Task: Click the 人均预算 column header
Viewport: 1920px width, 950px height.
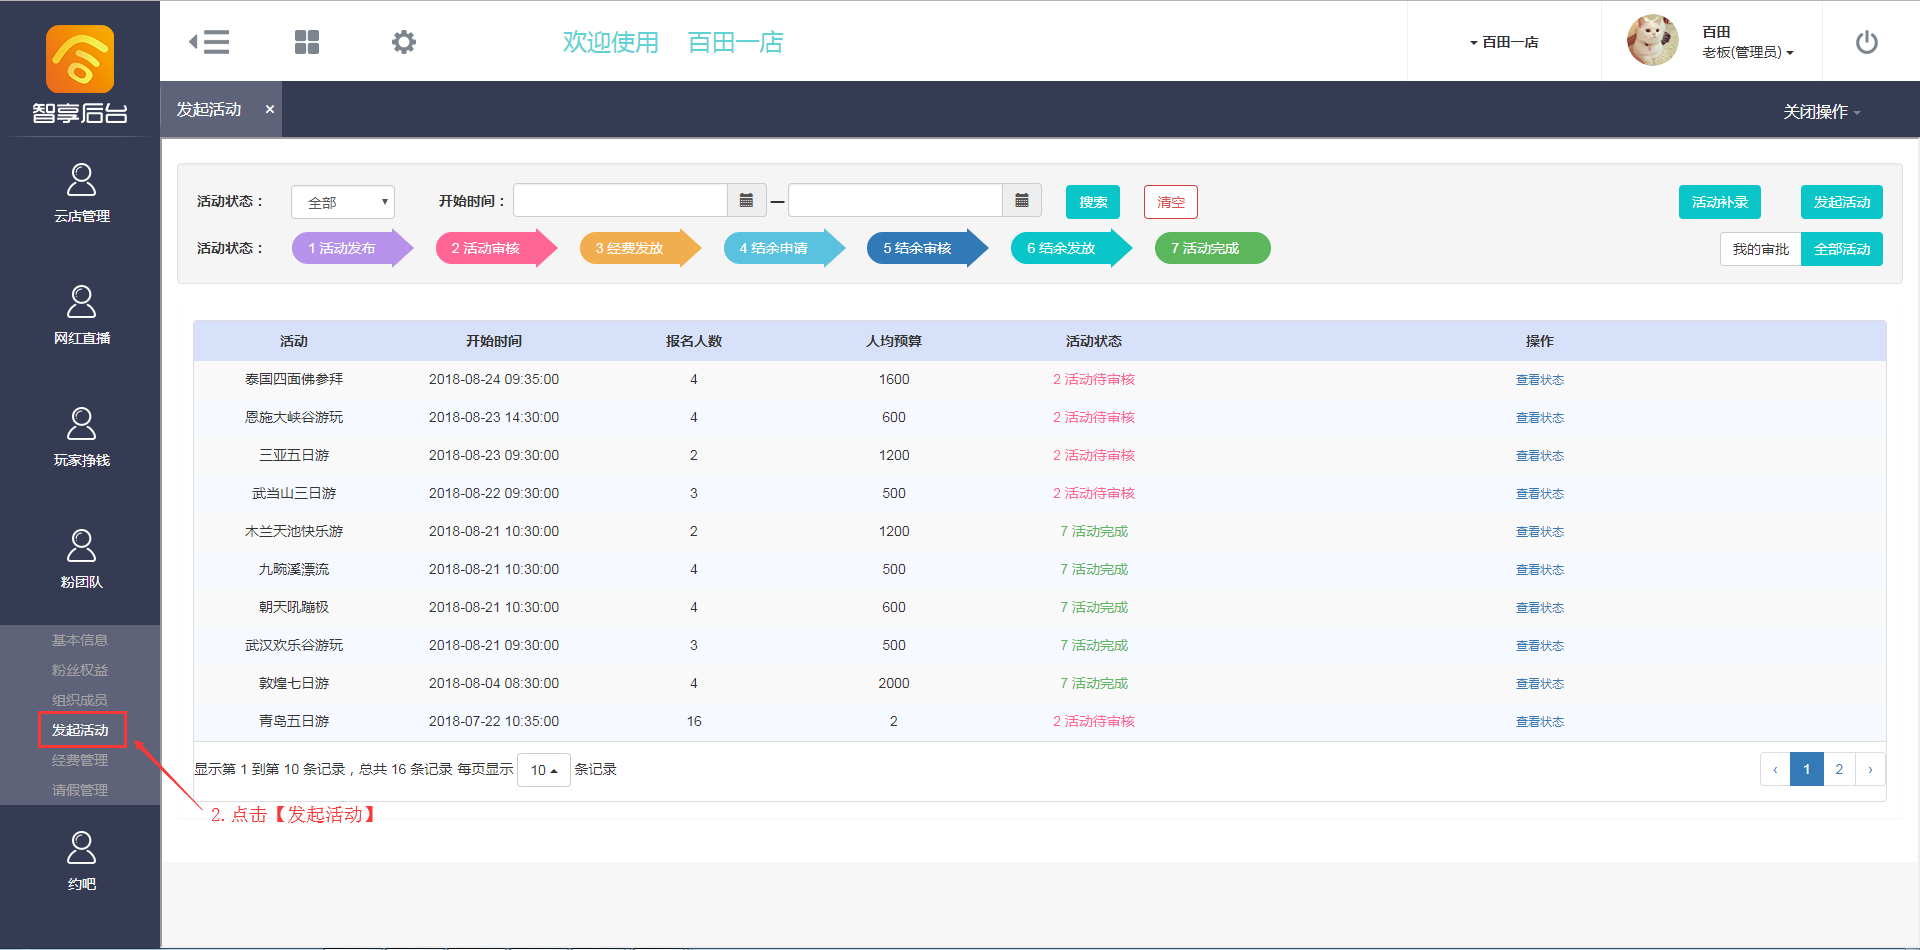Action: [894, 341]
